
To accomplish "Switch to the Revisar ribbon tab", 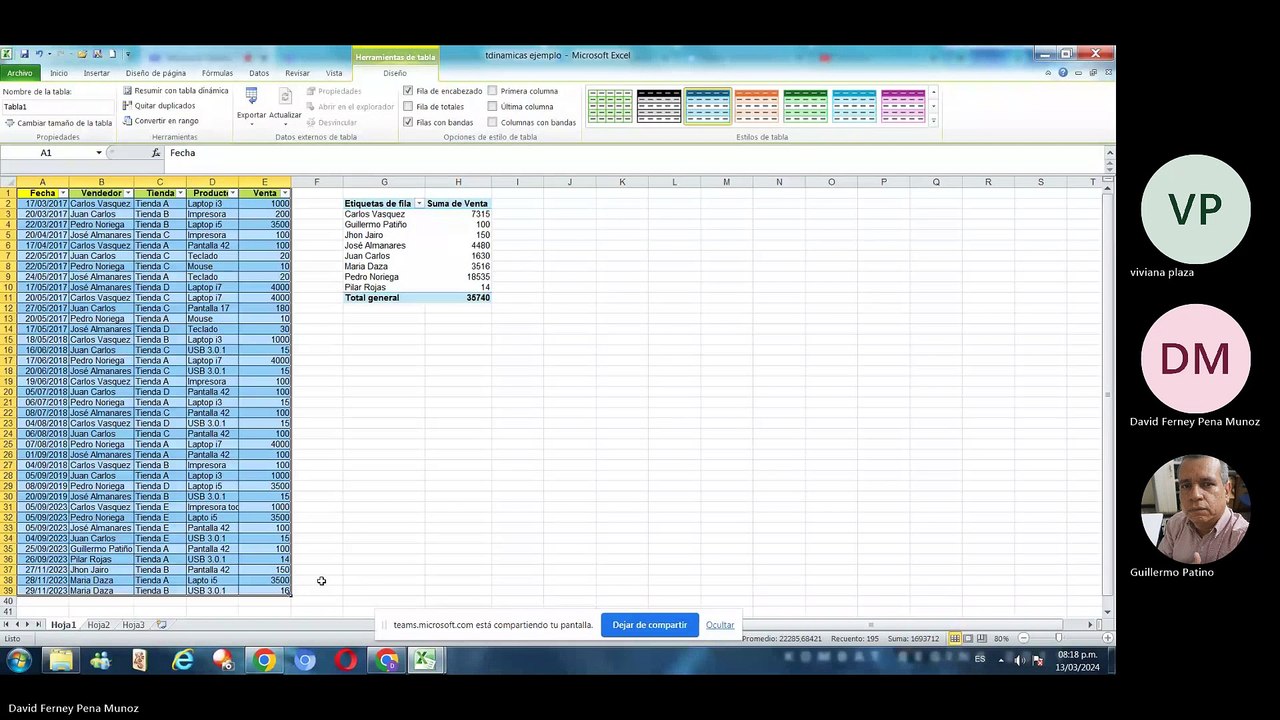I will (x=297, y=73).
